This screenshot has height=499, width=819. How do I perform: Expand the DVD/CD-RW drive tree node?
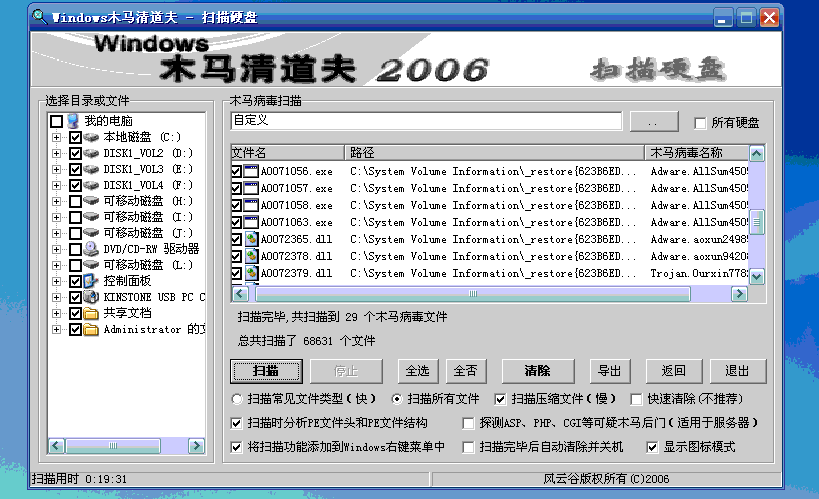tap(56, 249)
